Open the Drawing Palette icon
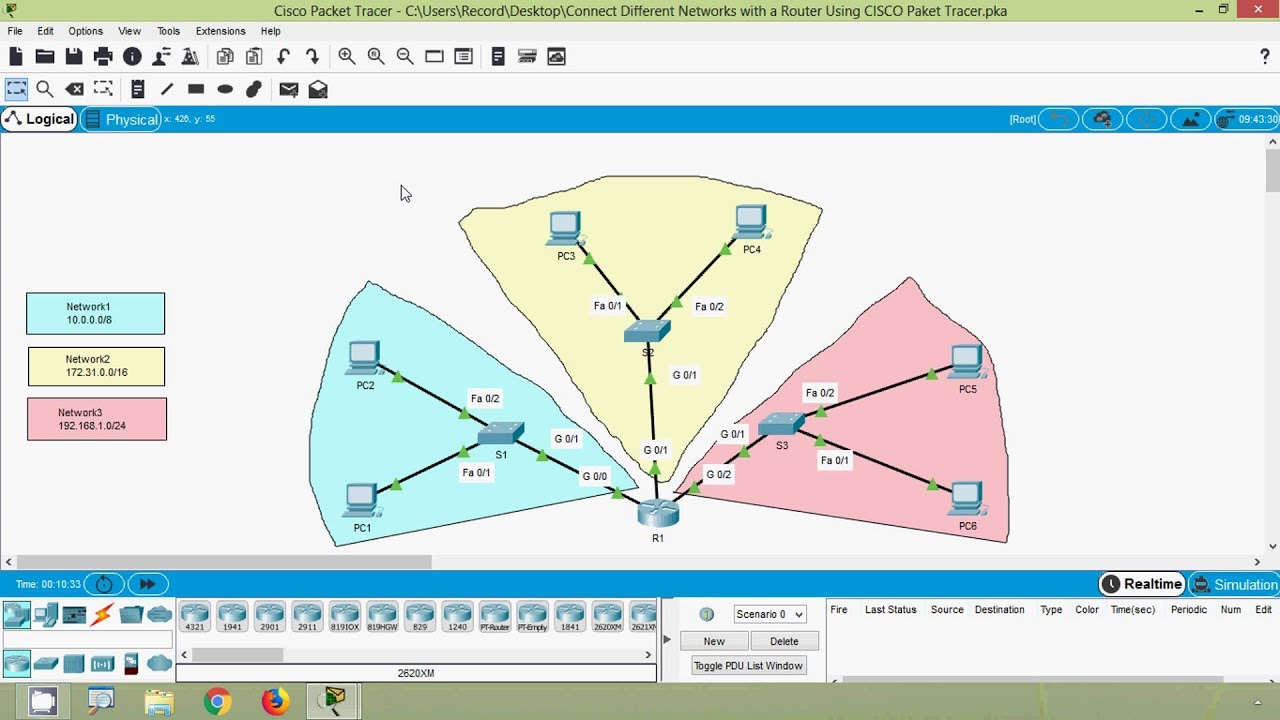This screenshot has width=1280, height=720. 434,57
